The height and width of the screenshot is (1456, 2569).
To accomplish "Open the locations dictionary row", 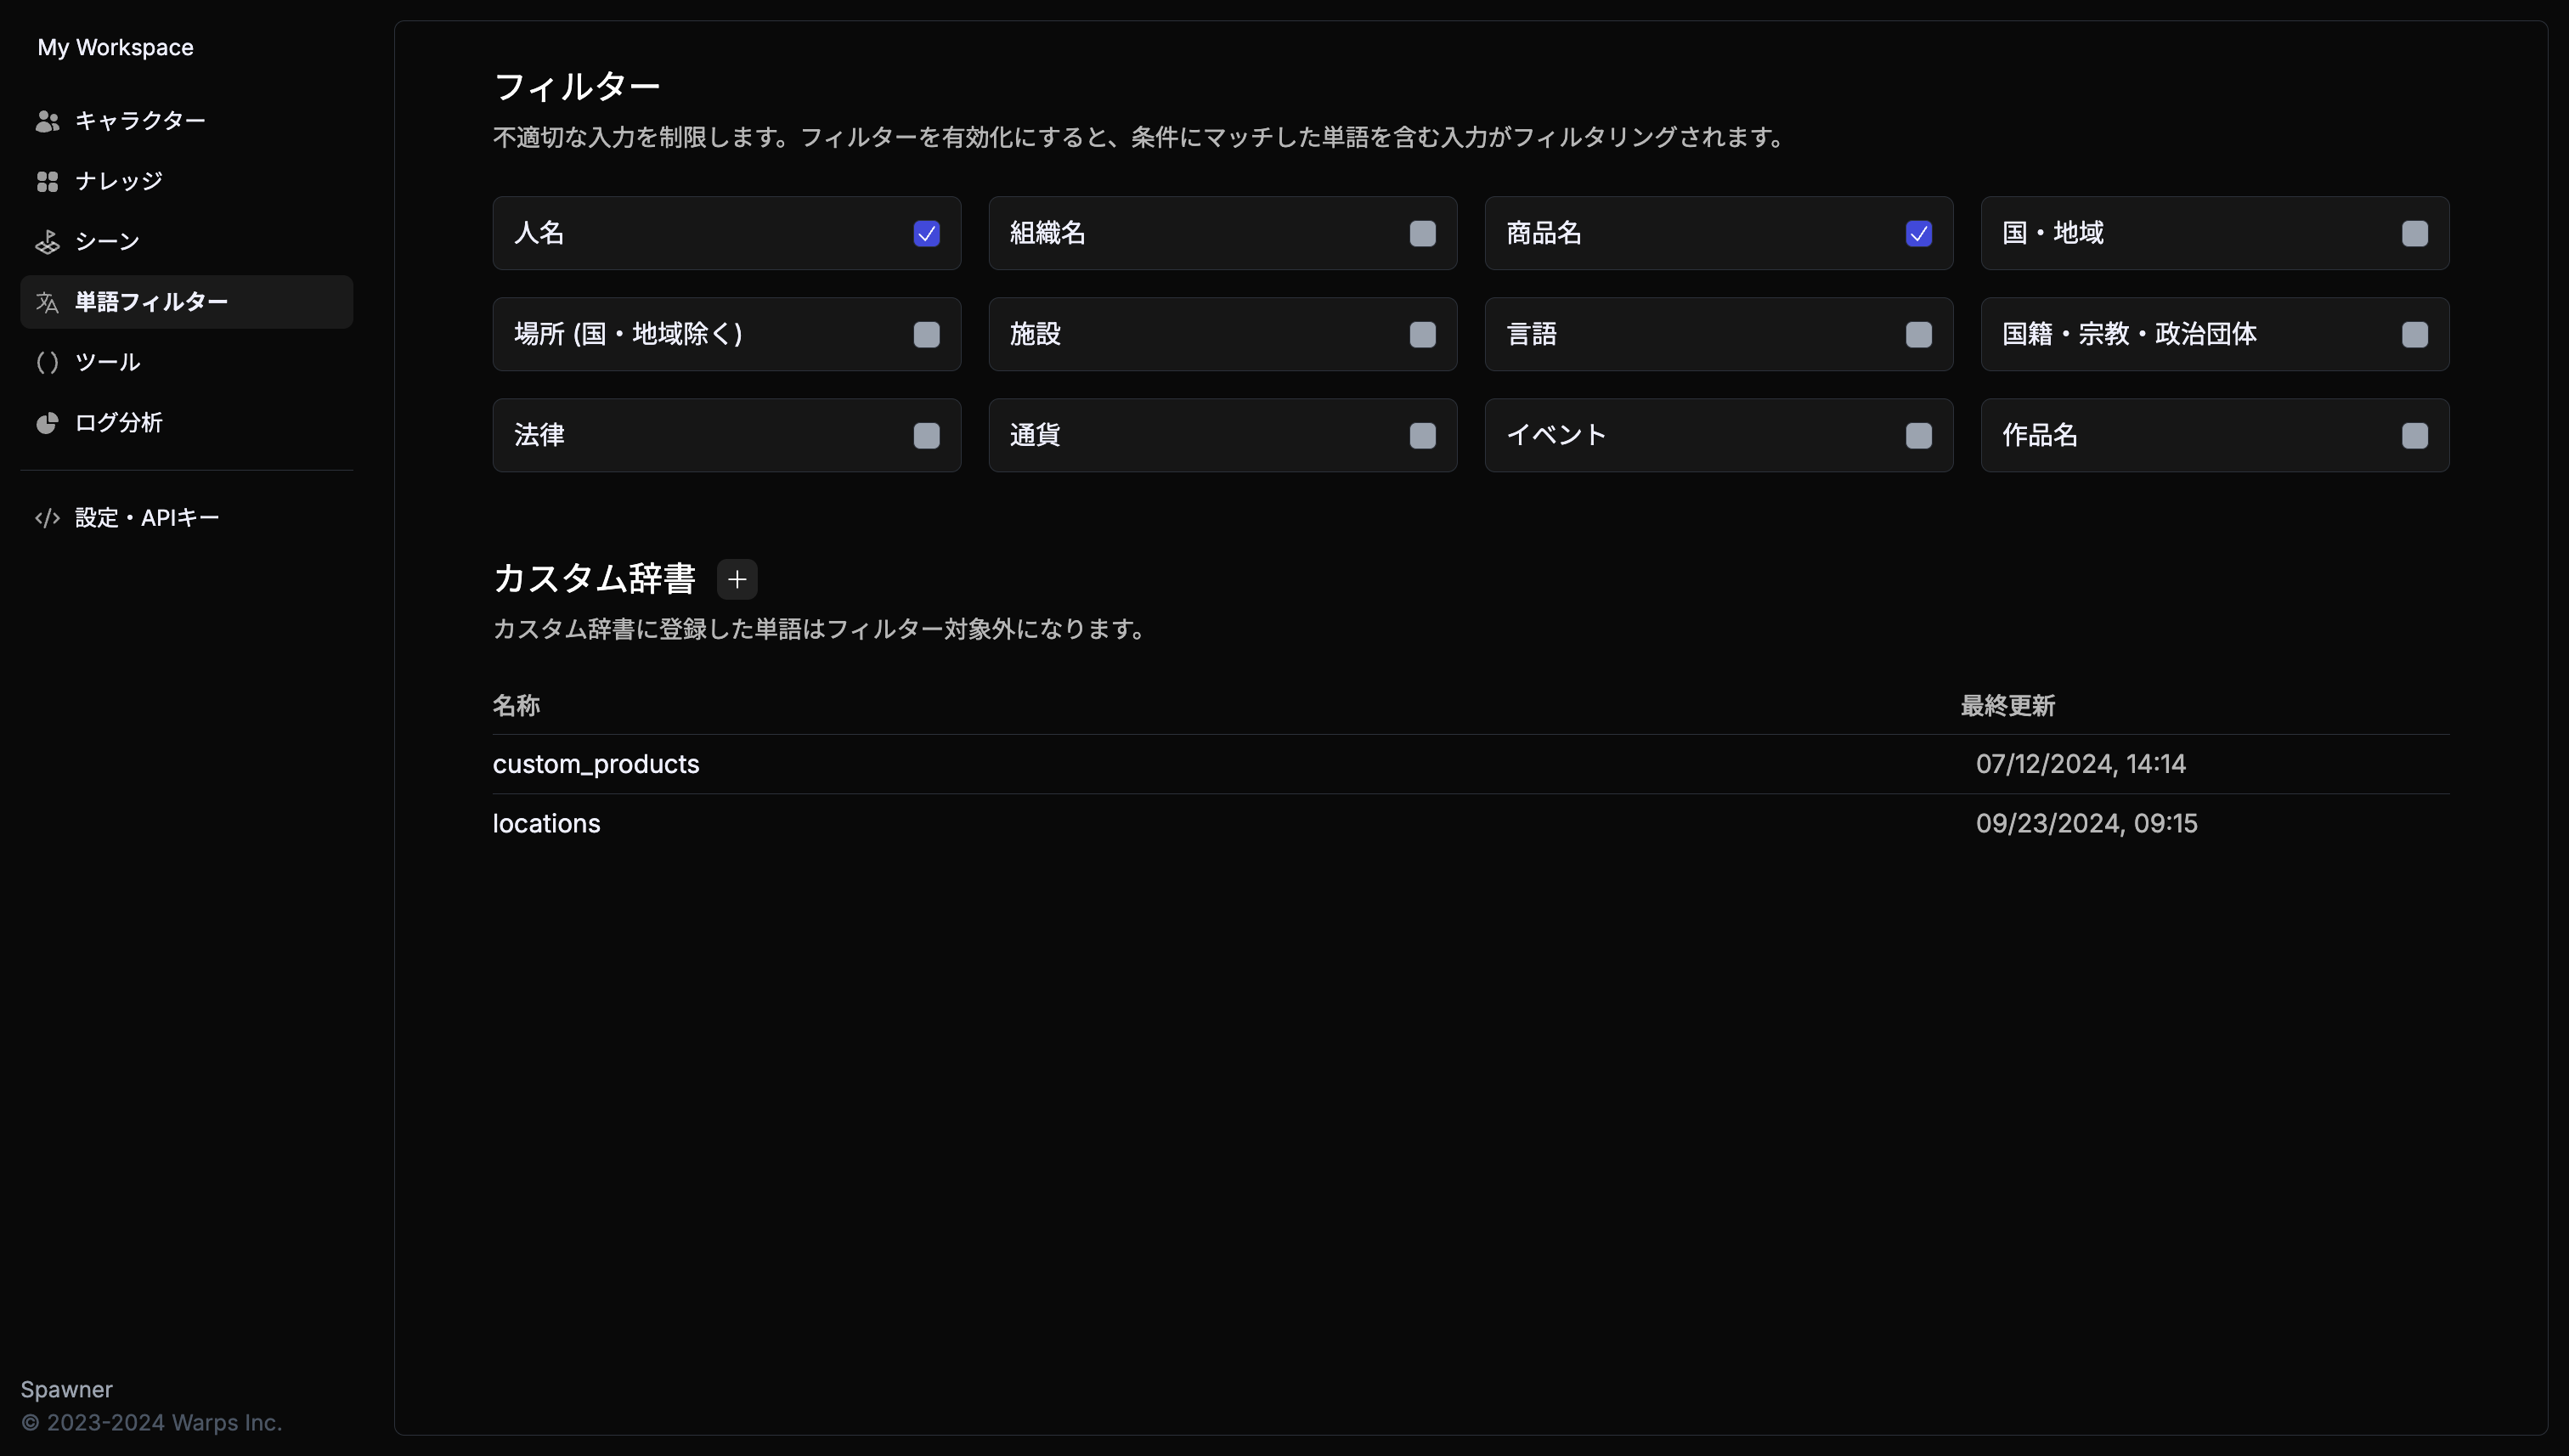I will [x=546, y=823].
